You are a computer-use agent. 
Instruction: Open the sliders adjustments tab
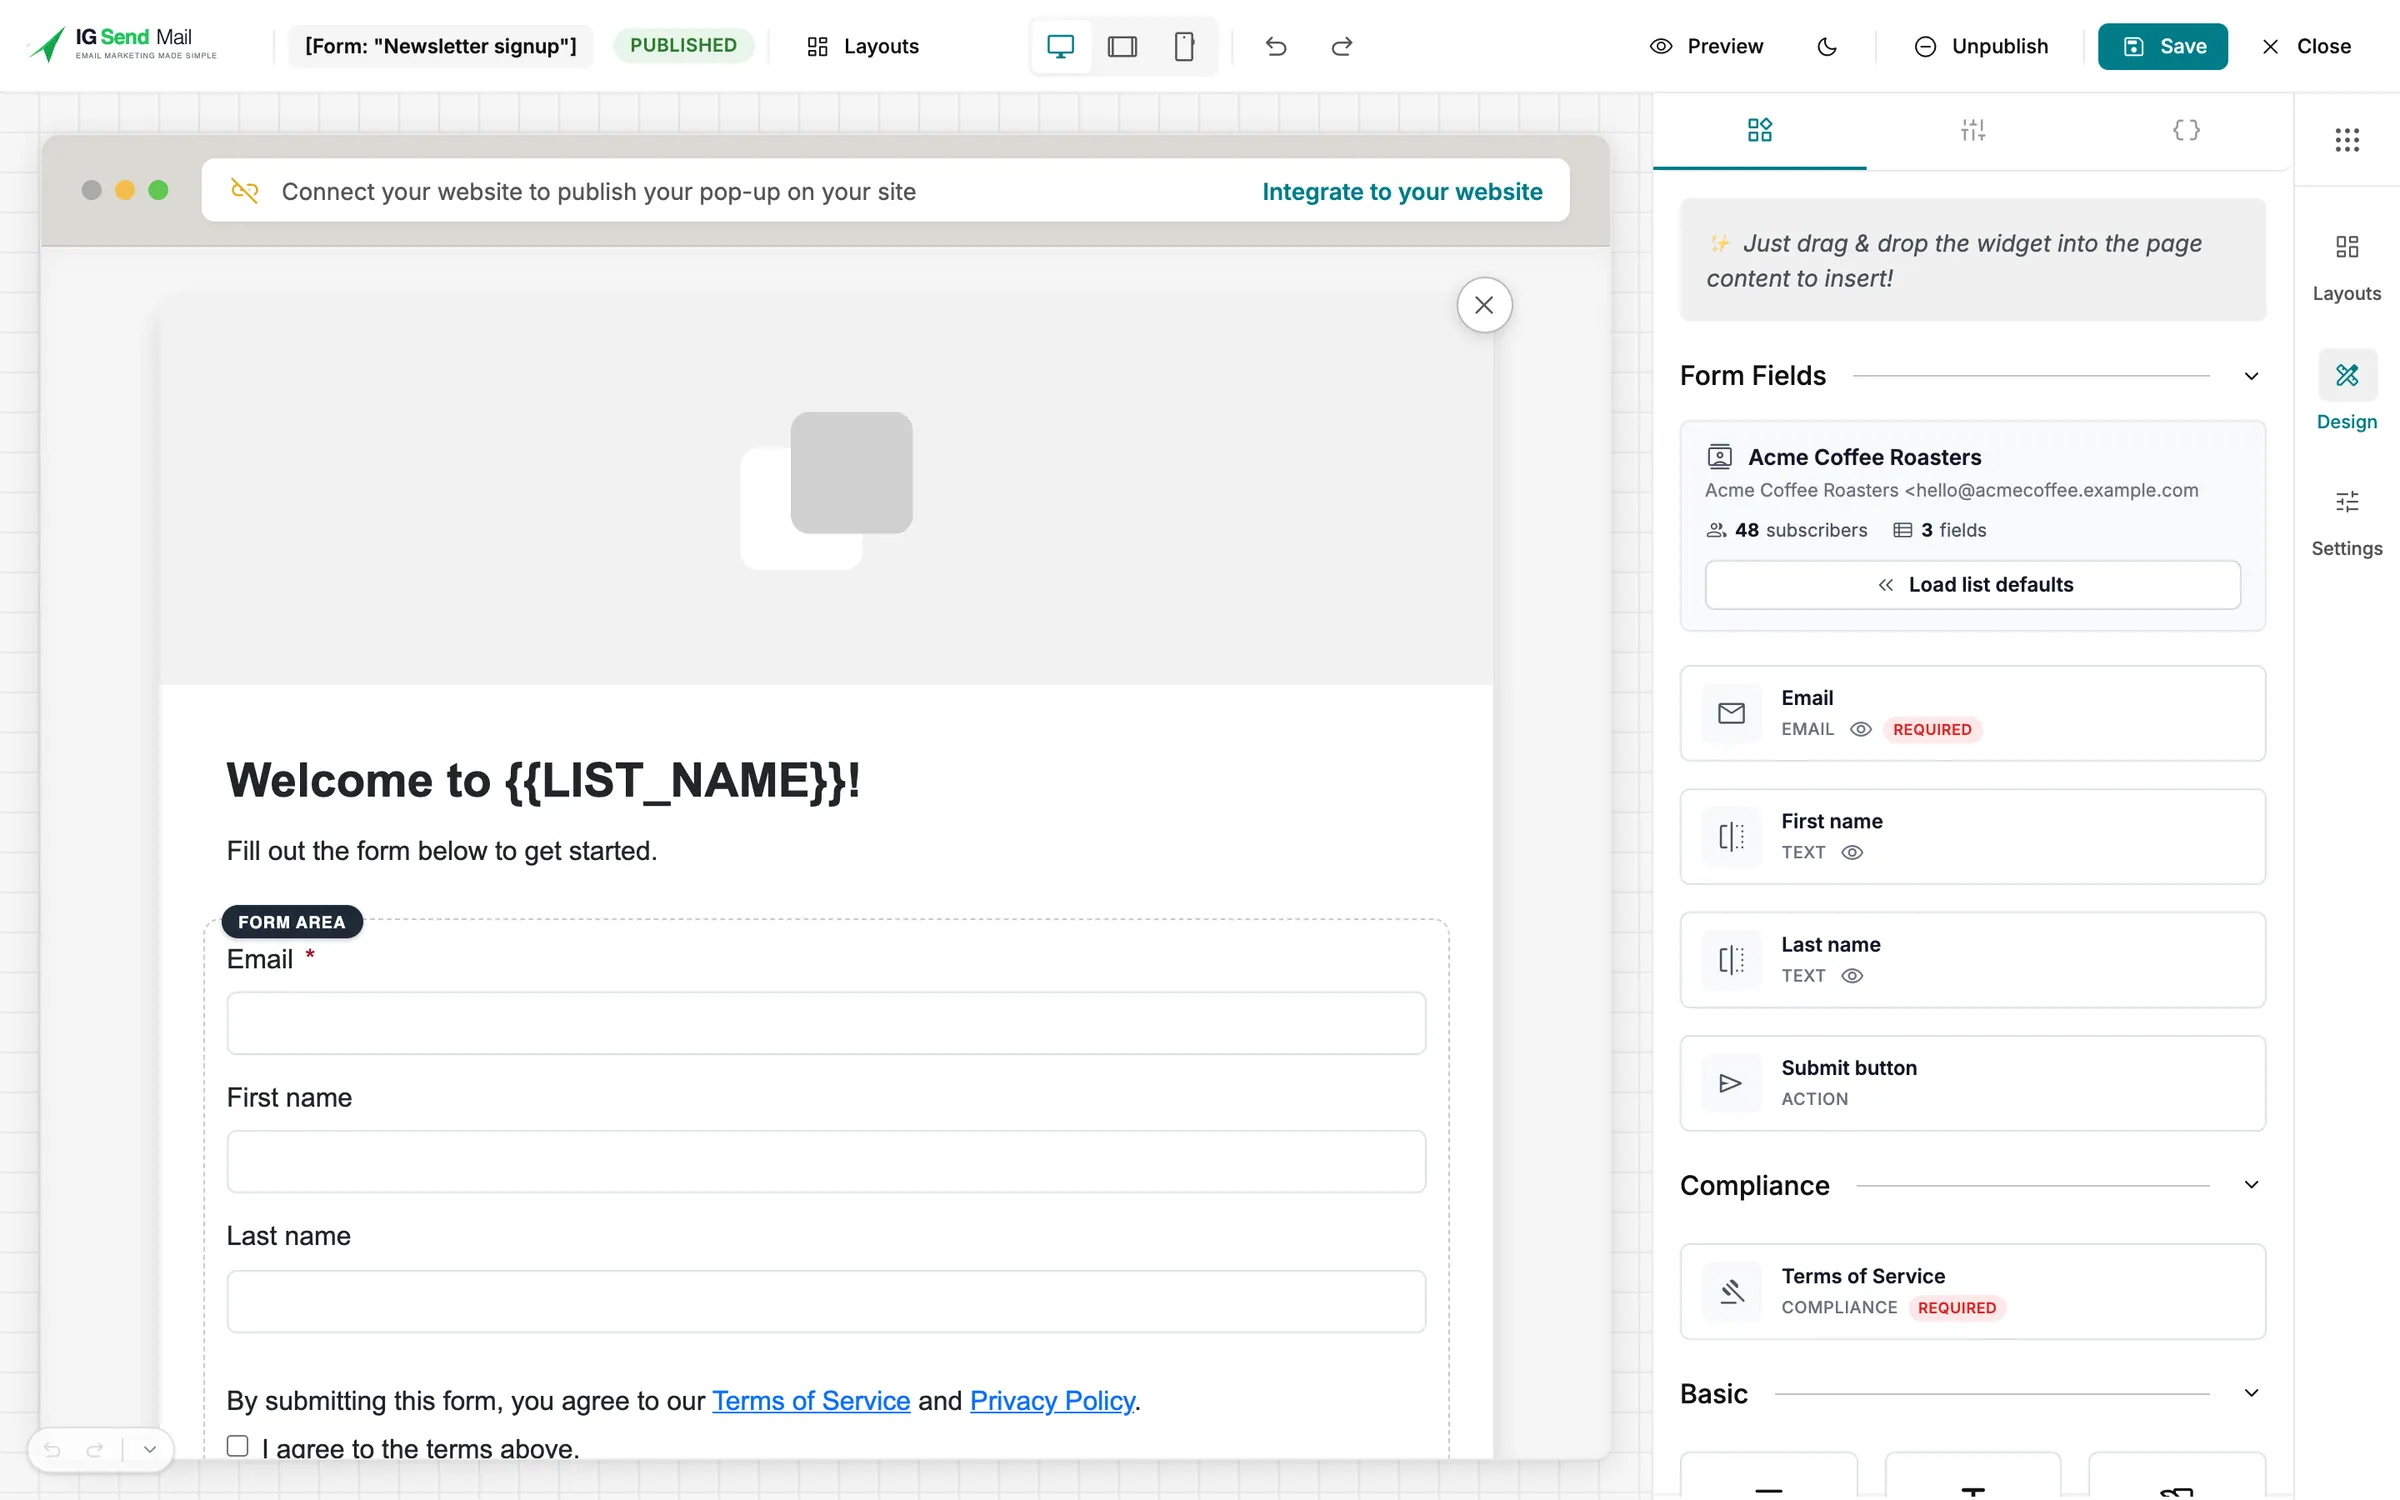[1972, 130]
